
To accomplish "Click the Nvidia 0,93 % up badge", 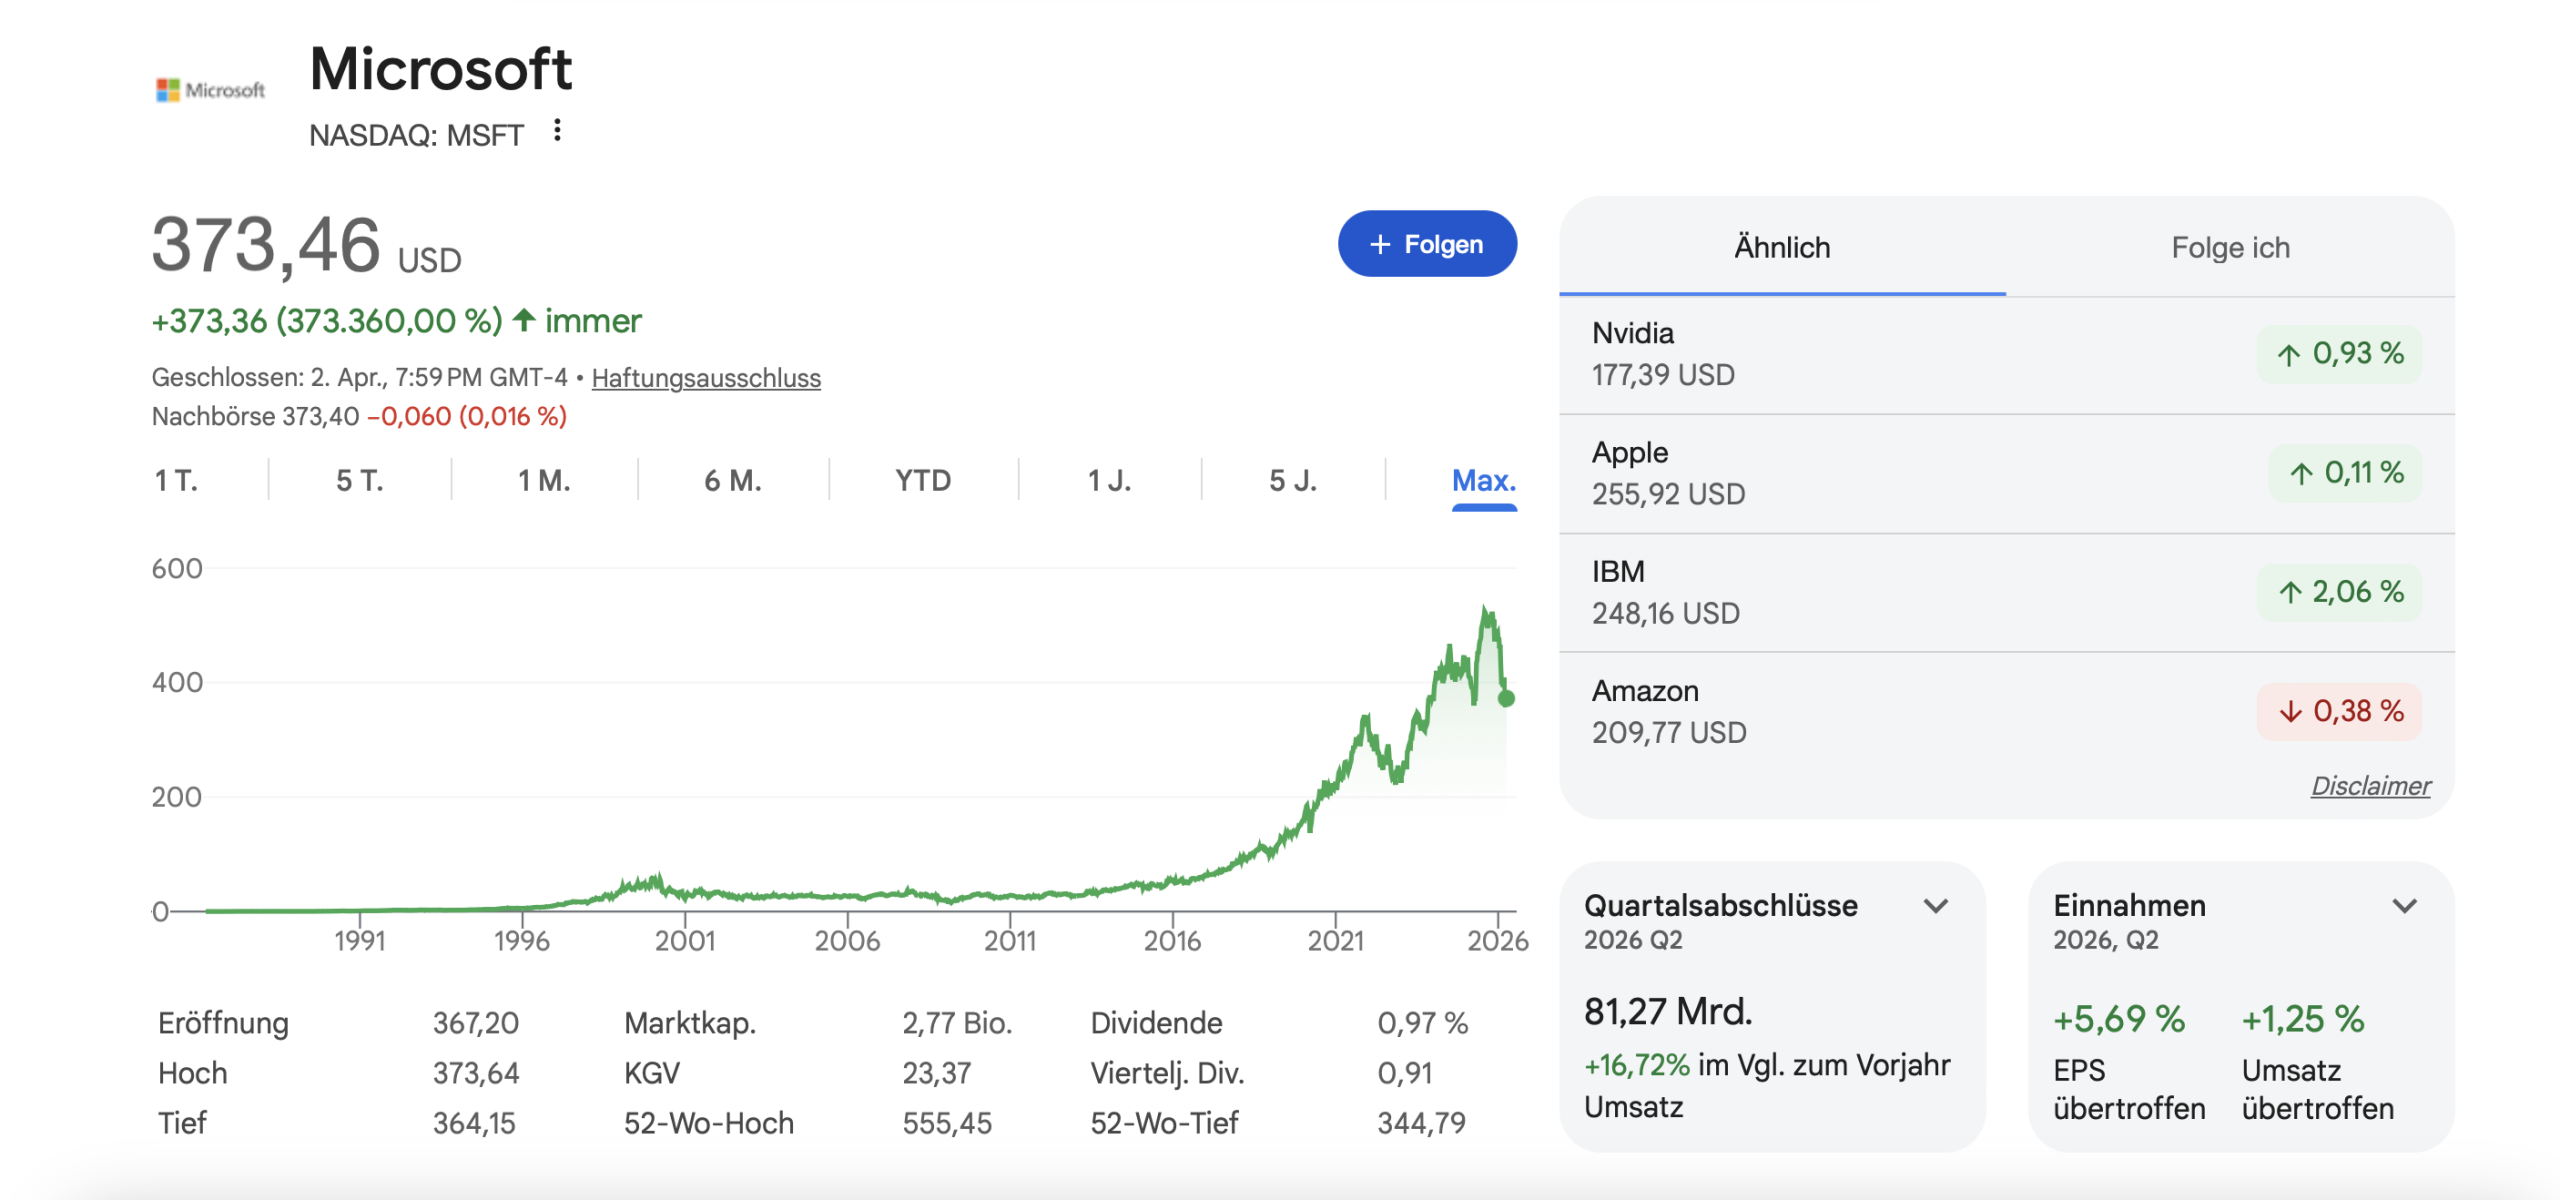I will 2338,354.
